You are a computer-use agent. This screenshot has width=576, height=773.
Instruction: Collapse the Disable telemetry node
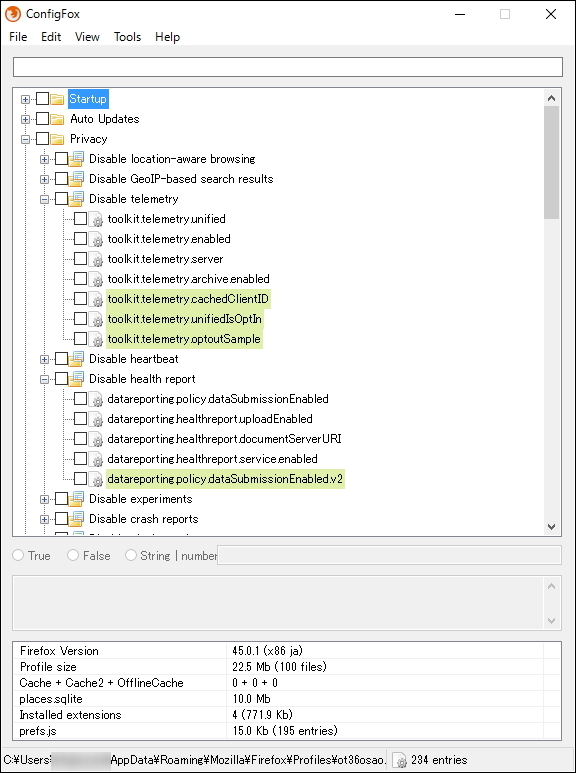tap(44, 199)
